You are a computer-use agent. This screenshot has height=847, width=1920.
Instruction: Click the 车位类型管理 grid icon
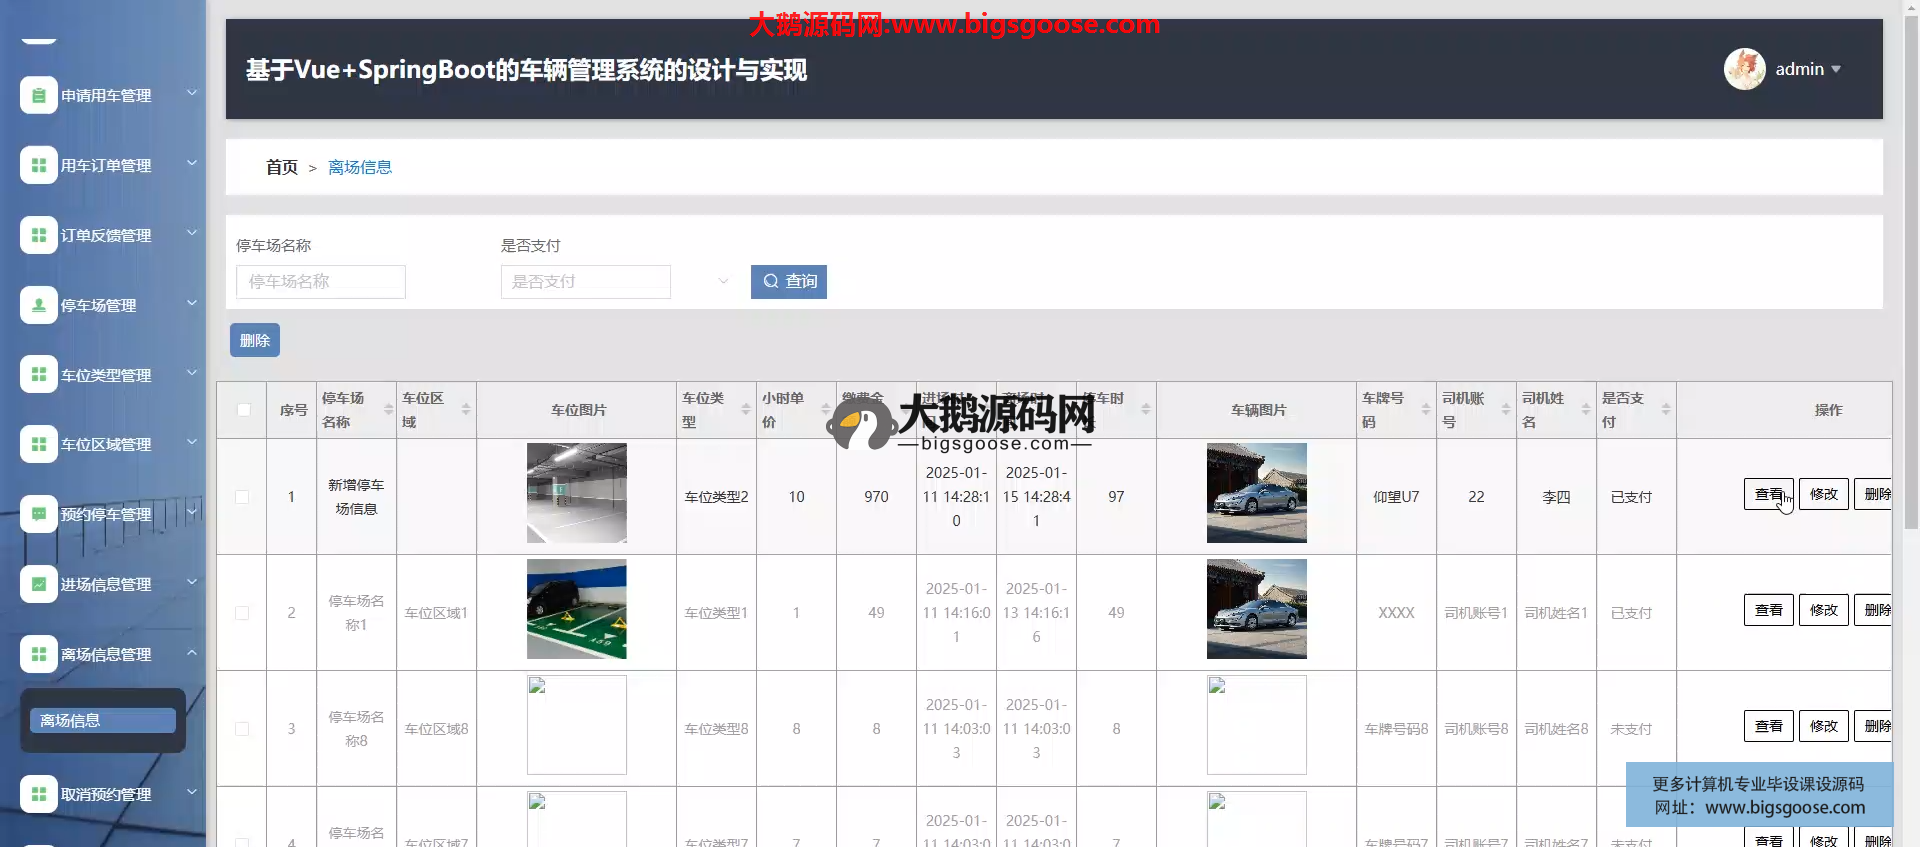[x=38, y=375]
